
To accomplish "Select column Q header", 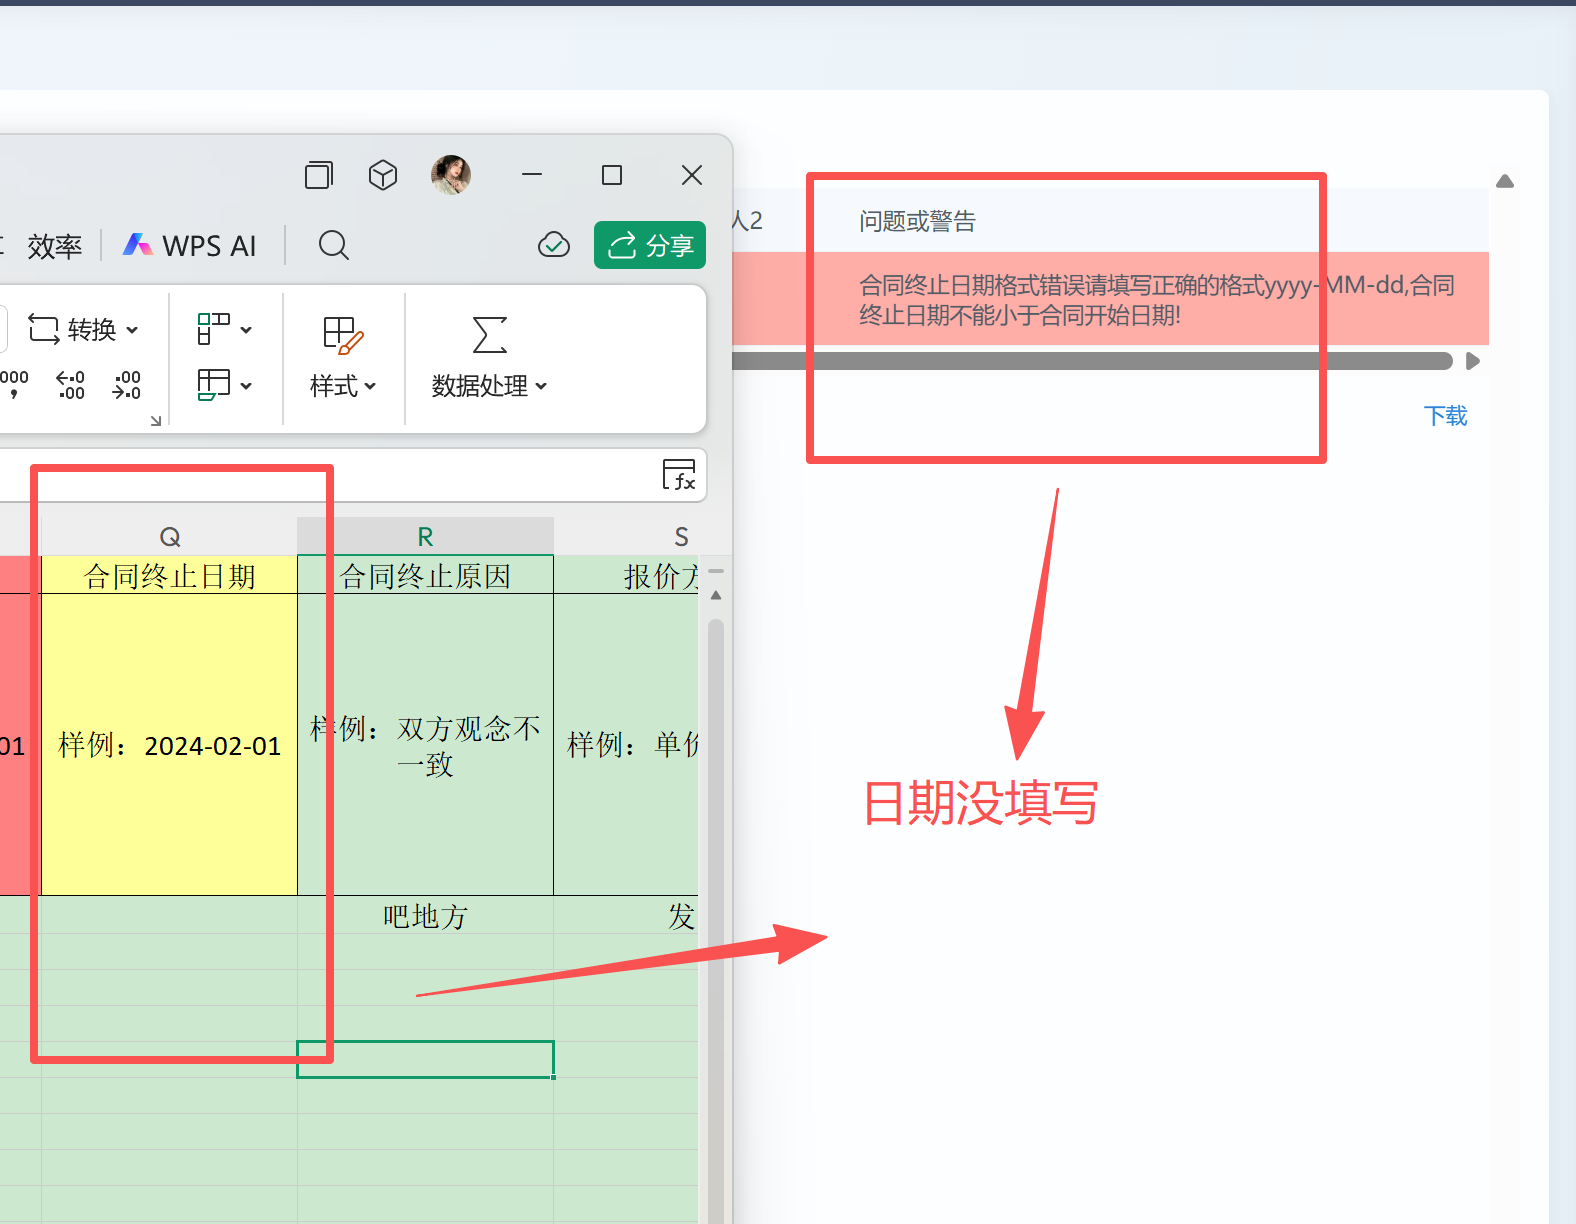I will coord(170,537).
